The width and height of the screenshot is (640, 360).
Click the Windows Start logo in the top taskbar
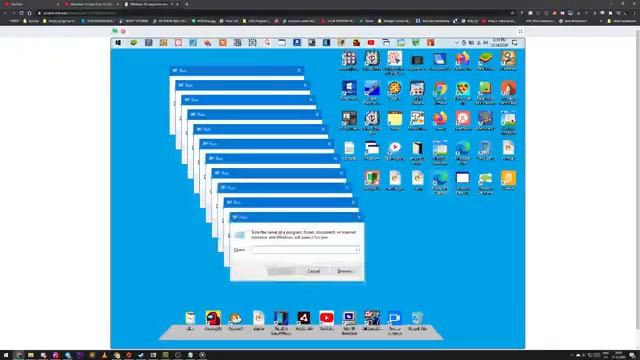(118, 42)
